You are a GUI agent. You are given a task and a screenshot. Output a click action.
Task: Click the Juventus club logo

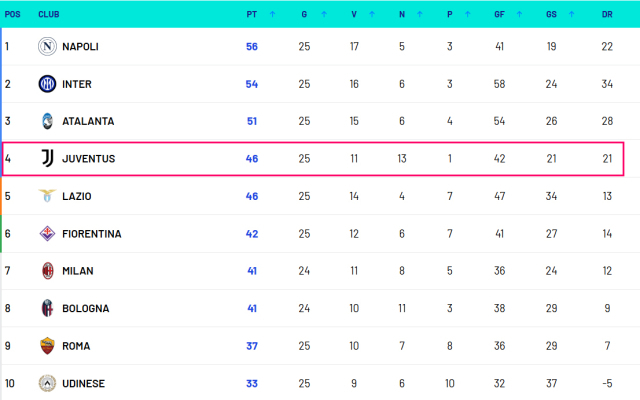click(47, 158)
